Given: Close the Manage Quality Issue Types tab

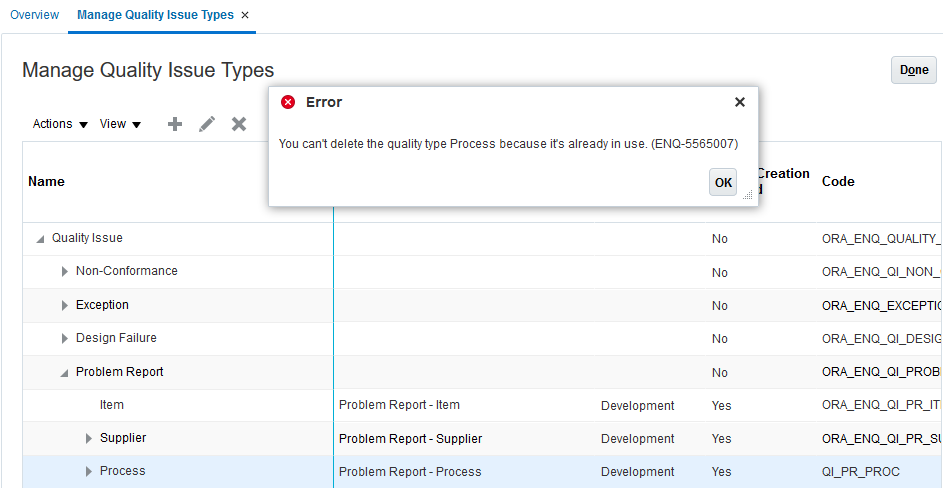Looking at the screenshot, I should 245,15.
